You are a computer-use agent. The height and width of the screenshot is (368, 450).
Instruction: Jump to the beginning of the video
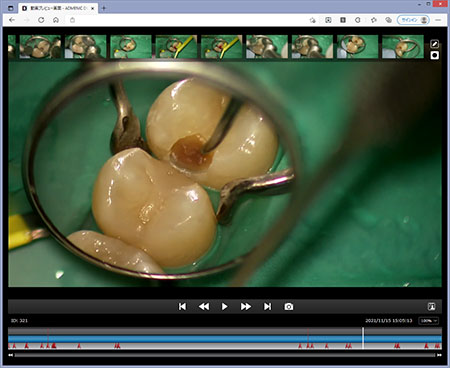[x=182, y=306]
